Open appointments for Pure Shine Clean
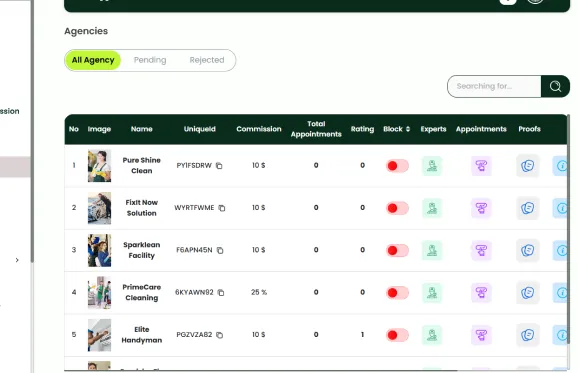This screenshot has height=373, width=578. click(481, 166)
